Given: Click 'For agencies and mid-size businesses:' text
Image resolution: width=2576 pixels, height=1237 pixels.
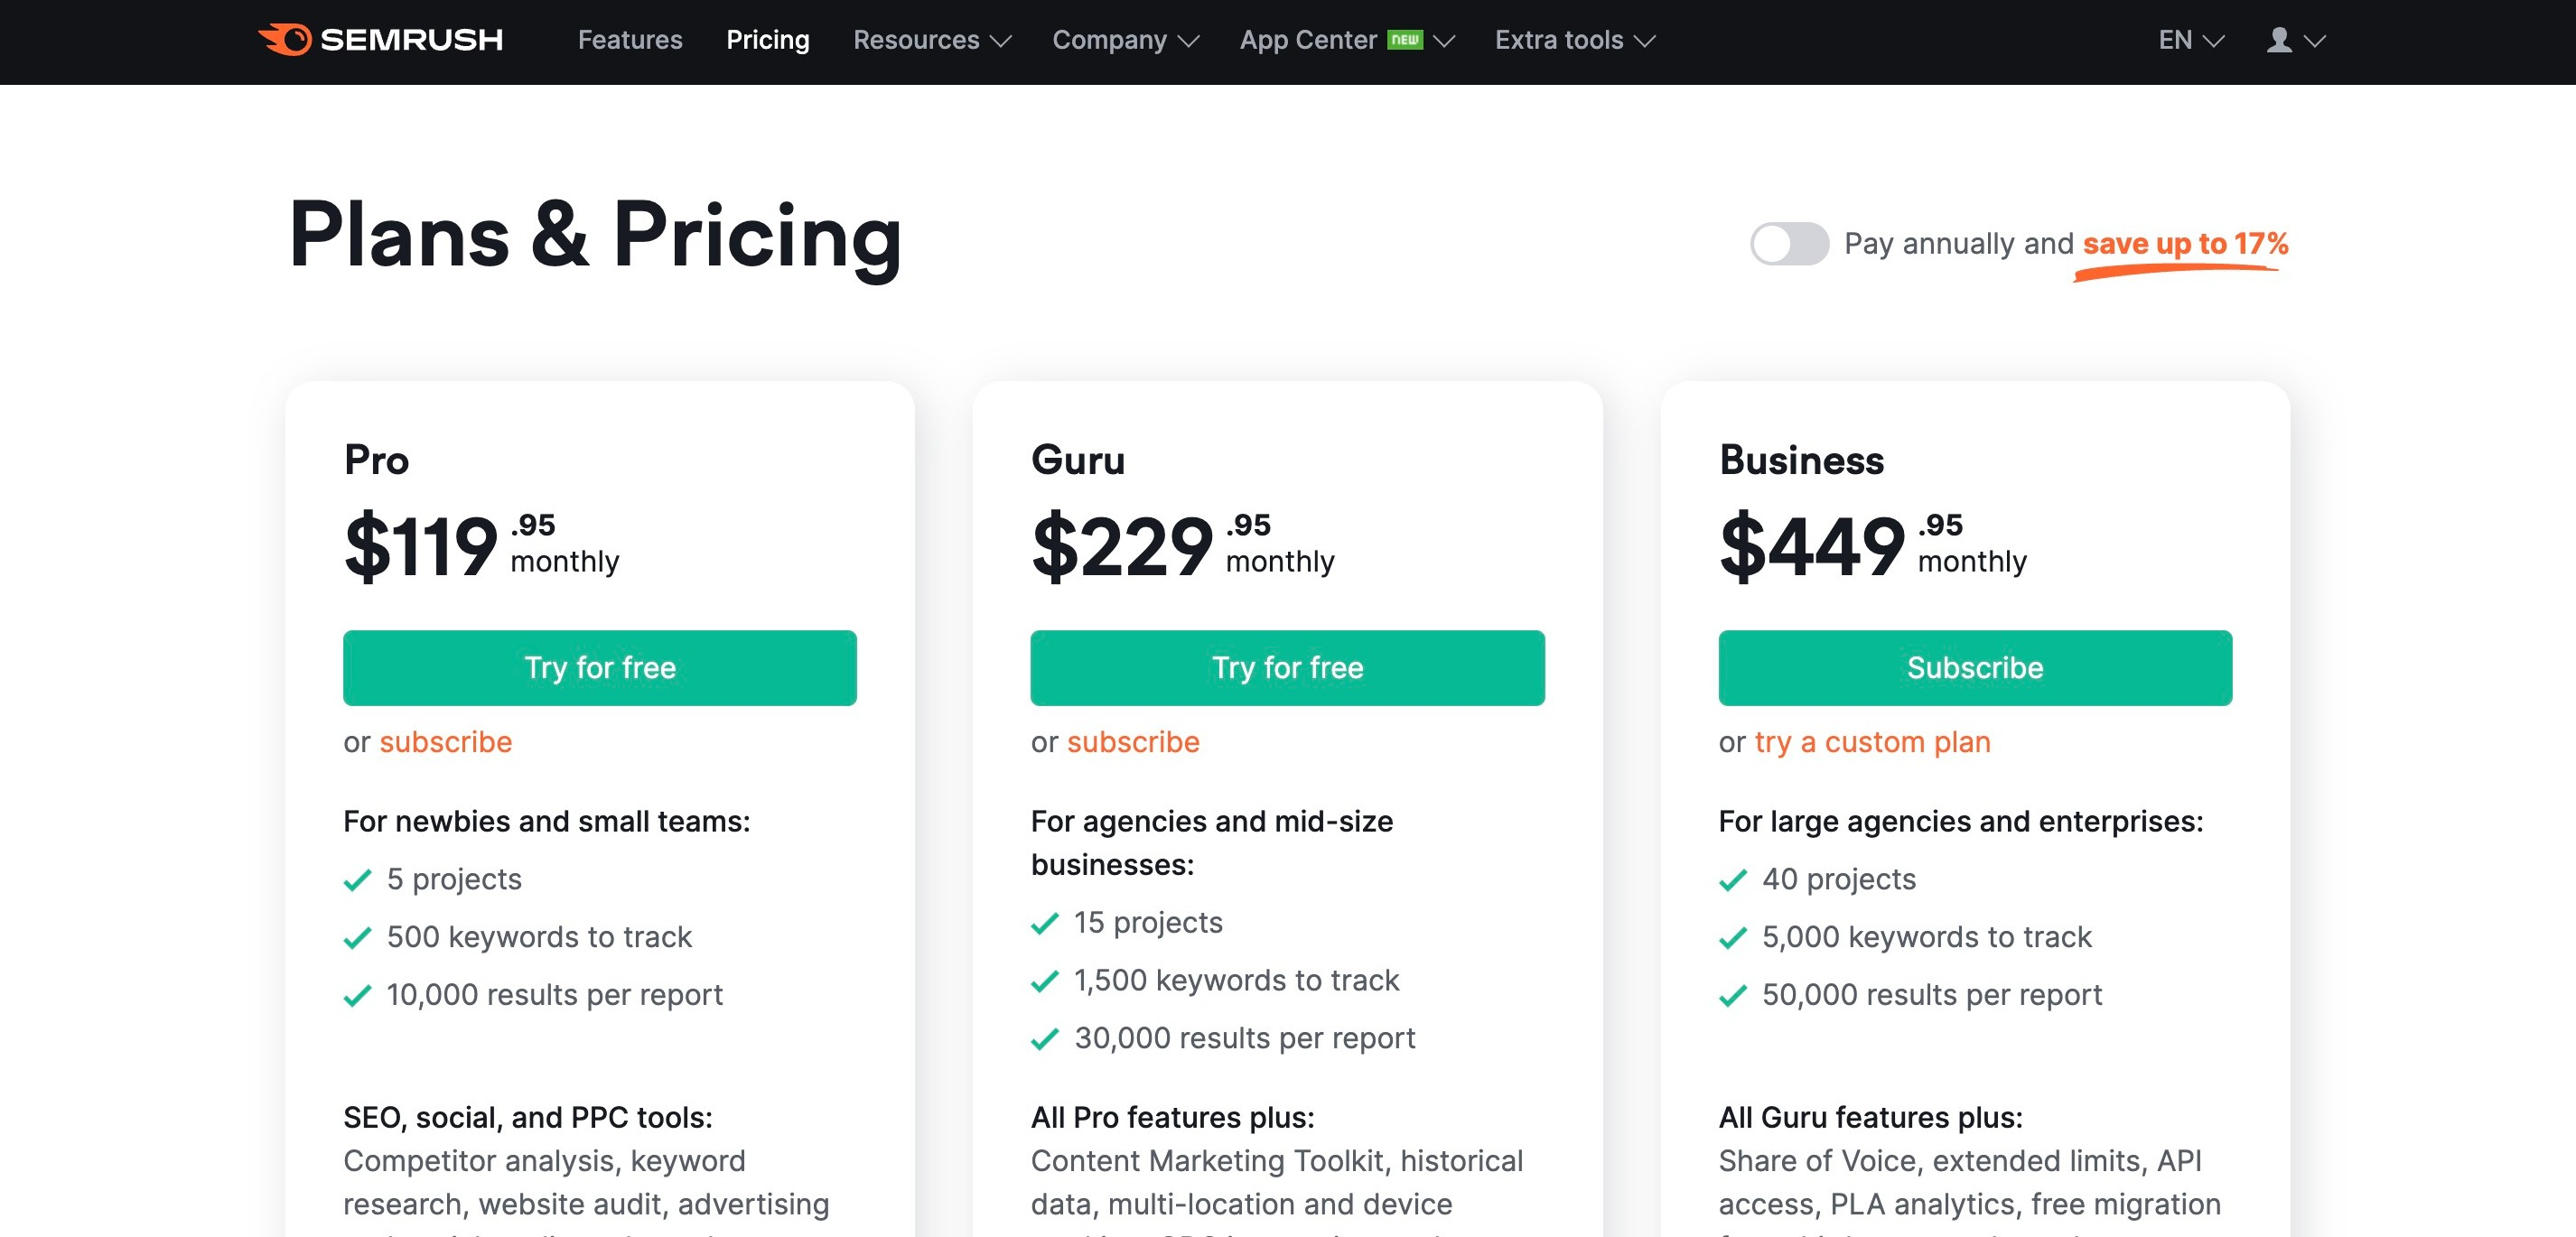Looking at the screenshot, I should click(1212, 842).
